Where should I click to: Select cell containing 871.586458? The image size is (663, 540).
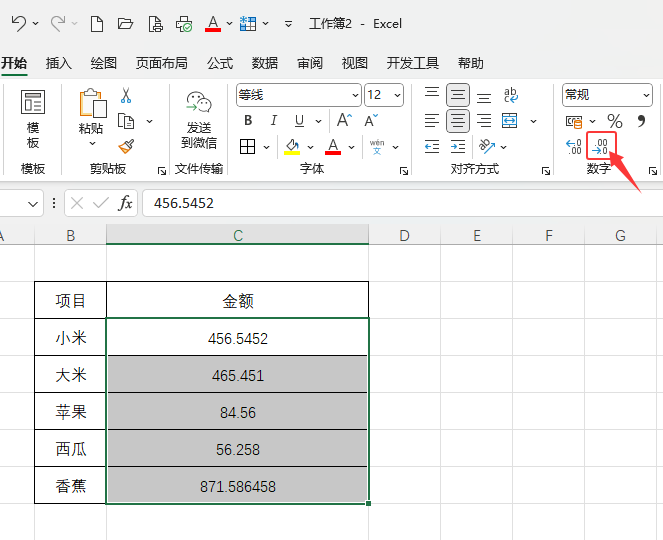(238, 486)
